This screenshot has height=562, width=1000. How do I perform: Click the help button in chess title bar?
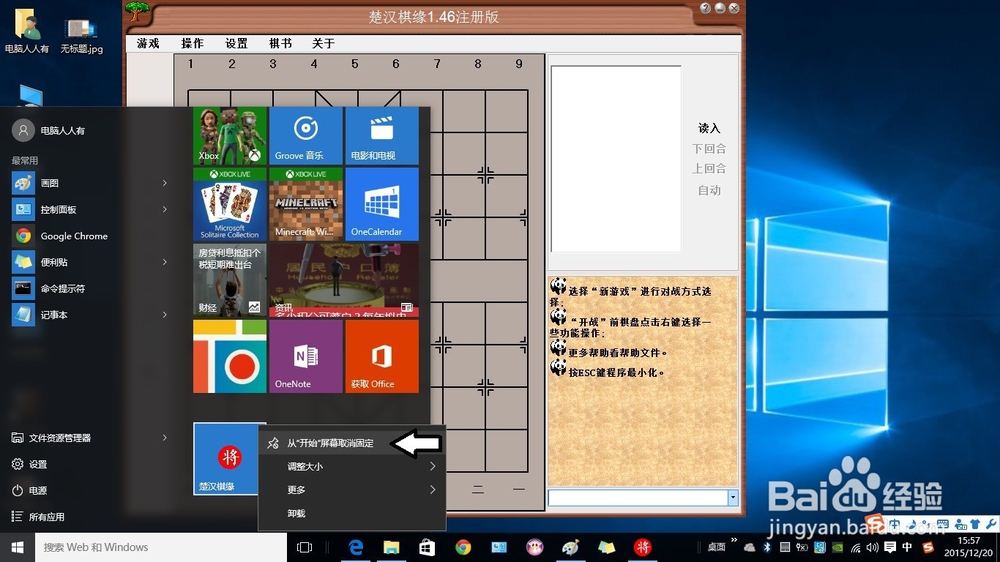point(705,8)
